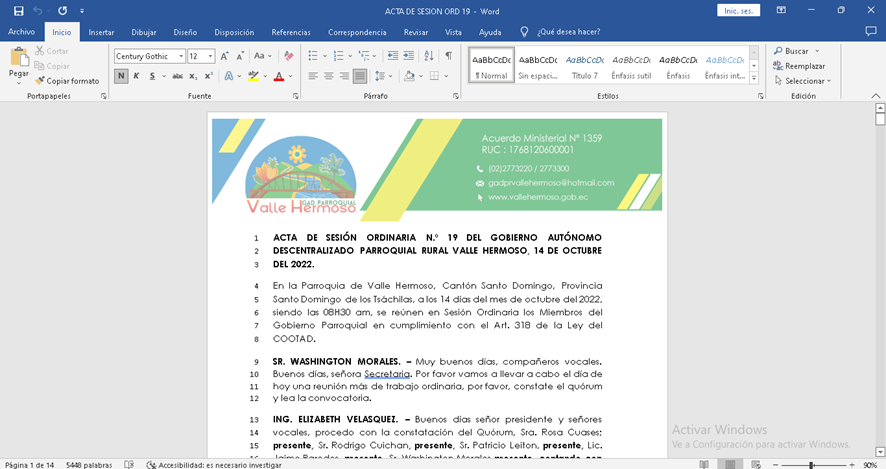Viewport: 886px width, 469px height.
Task: Click the clear formatting eraser icon
Action: point(289,56)
